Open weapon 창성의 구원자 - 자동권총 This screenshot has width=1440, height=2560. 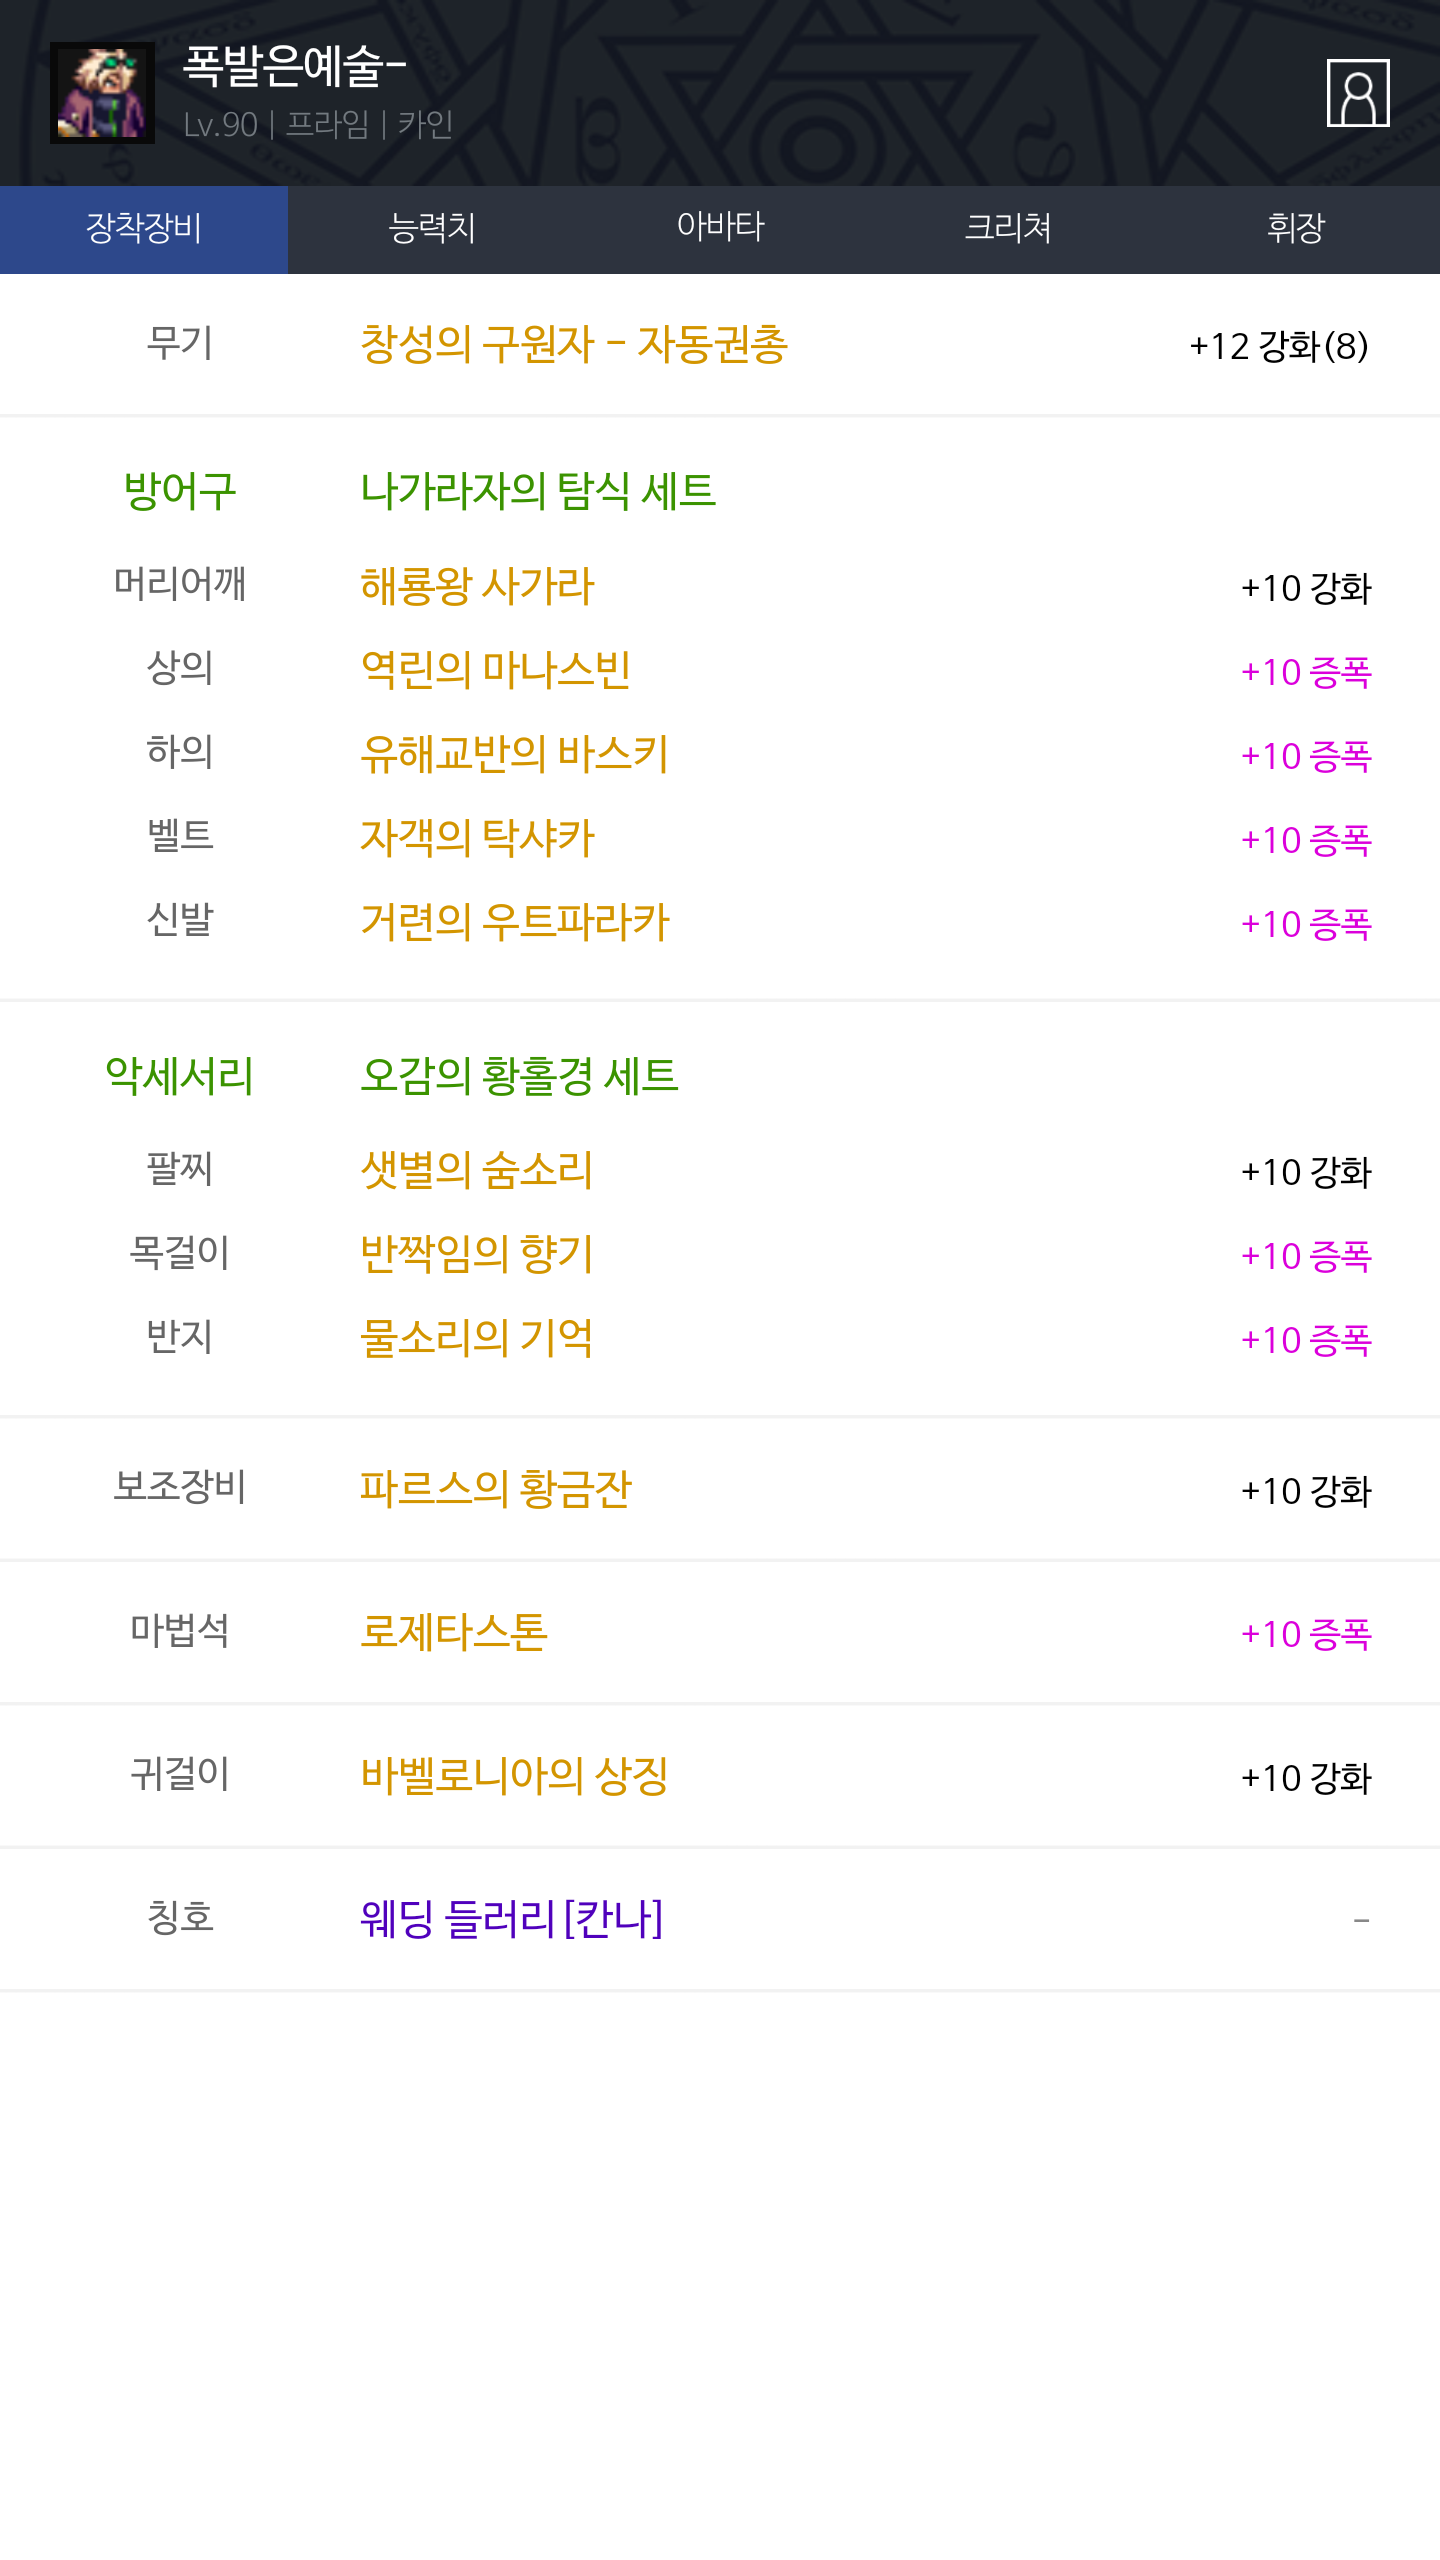[x=574, y=345]
